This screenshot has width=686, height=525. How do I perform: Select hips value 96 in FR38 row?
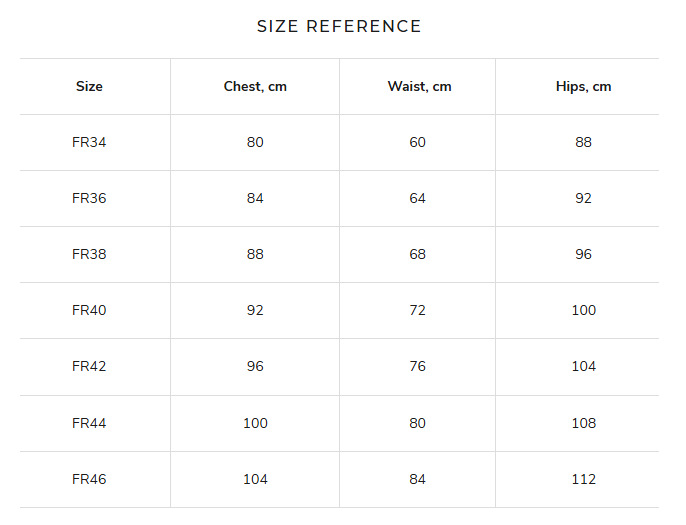pos(583,254)
